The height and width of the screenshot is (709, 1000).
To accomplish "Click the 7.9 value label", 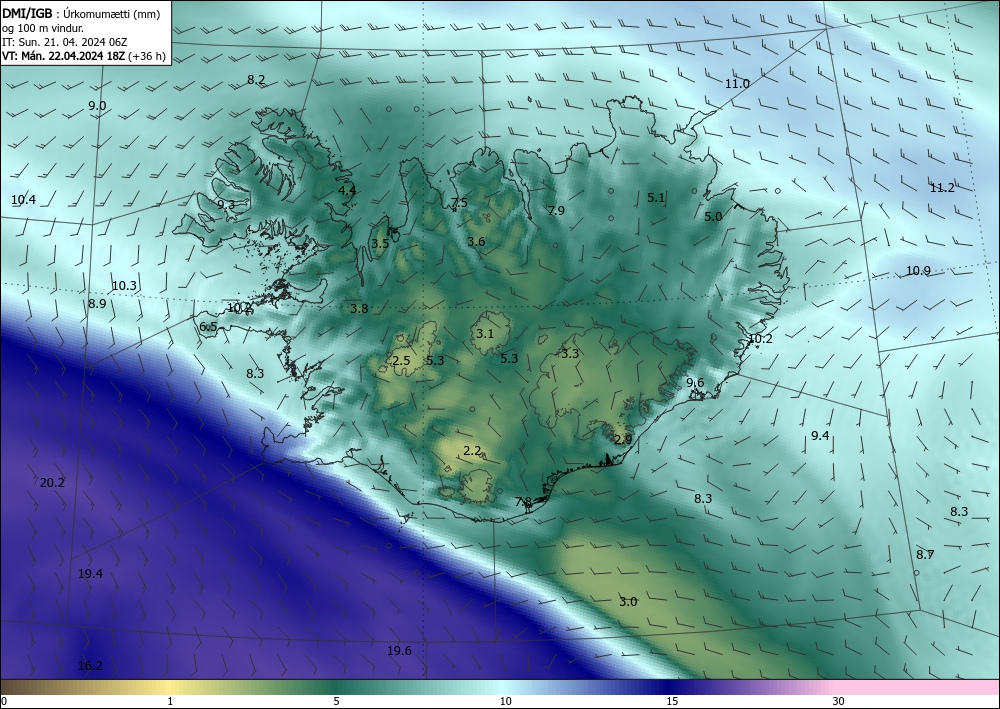I will tap(556, 210).
